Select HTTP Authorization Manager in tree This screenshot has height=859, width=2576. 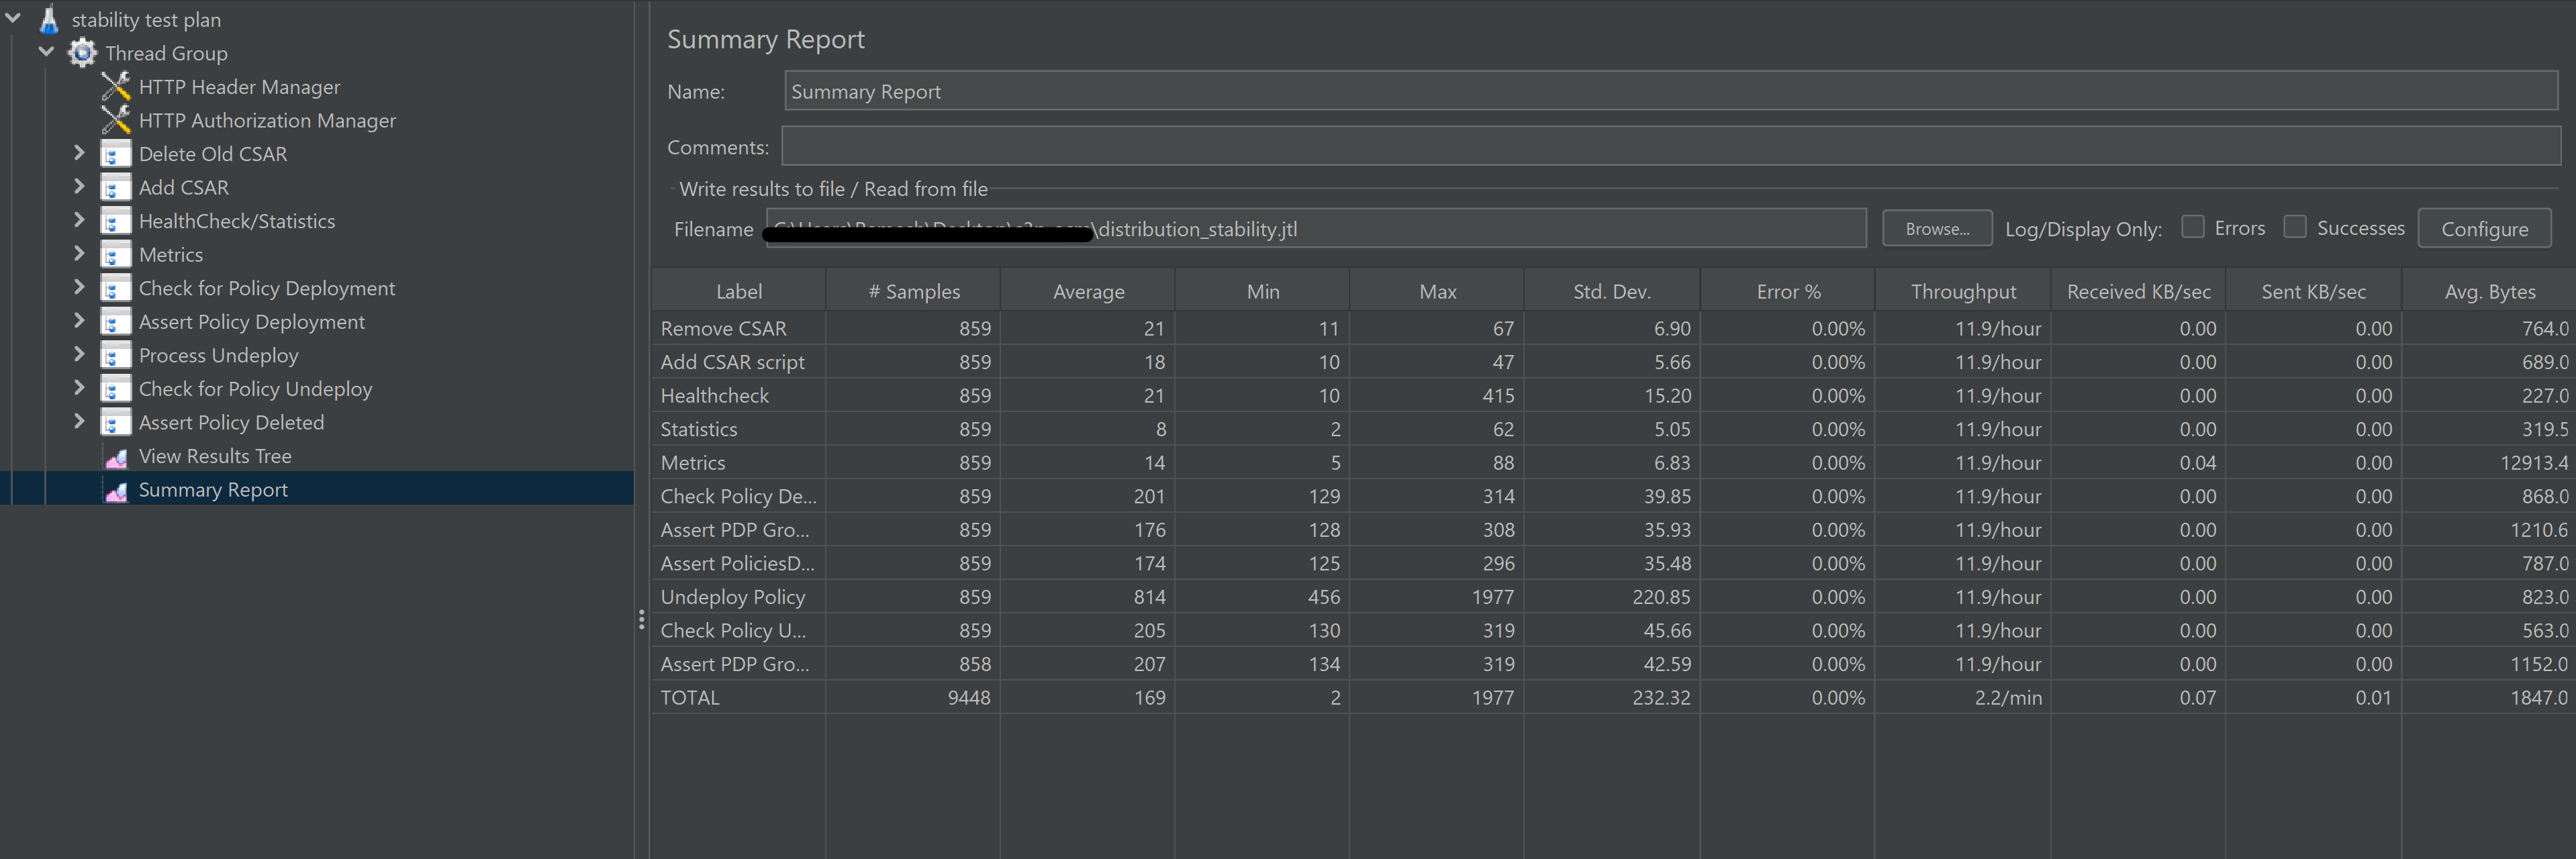(267, 120)
